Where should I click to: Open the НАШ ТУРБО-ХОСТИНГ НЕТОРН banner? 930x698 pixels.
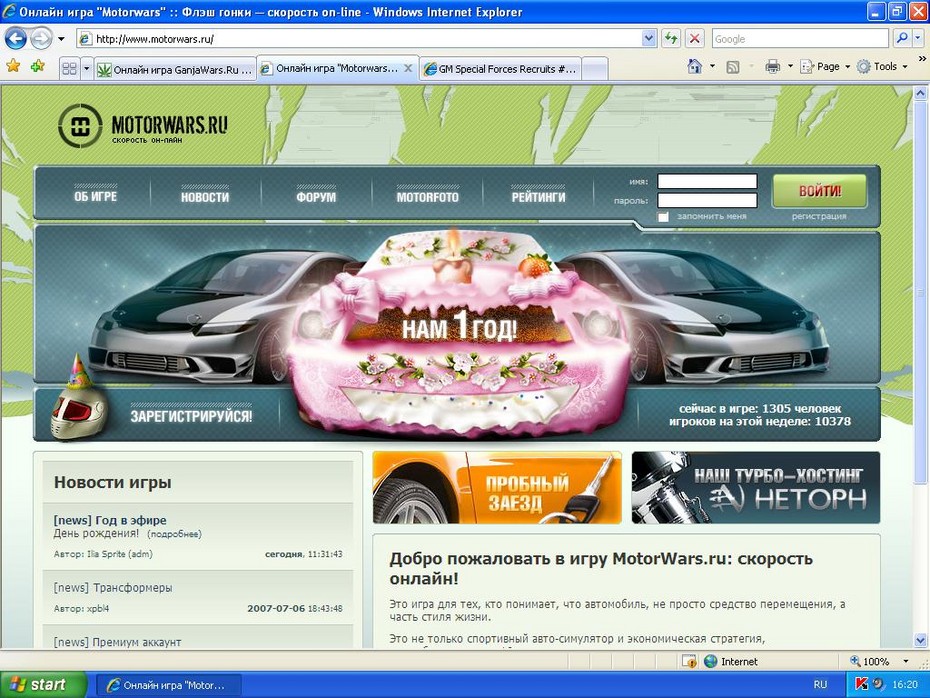click(x=756, y=487)
